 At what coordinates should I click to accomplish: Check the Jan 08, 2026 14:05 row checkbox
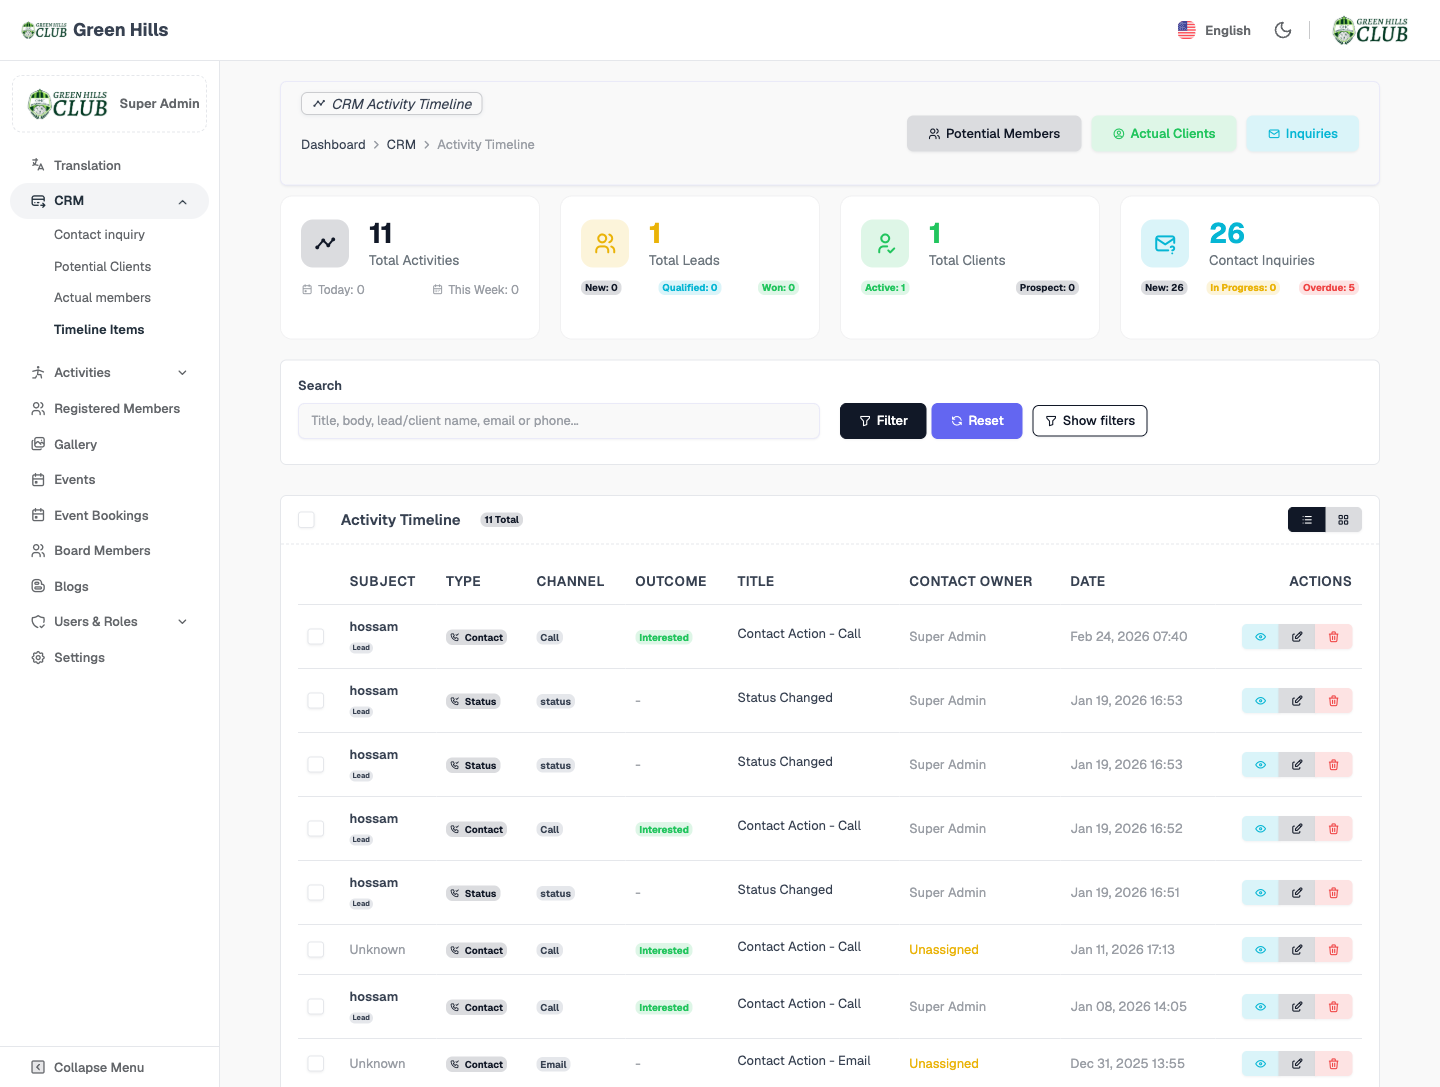[316, 1007]
